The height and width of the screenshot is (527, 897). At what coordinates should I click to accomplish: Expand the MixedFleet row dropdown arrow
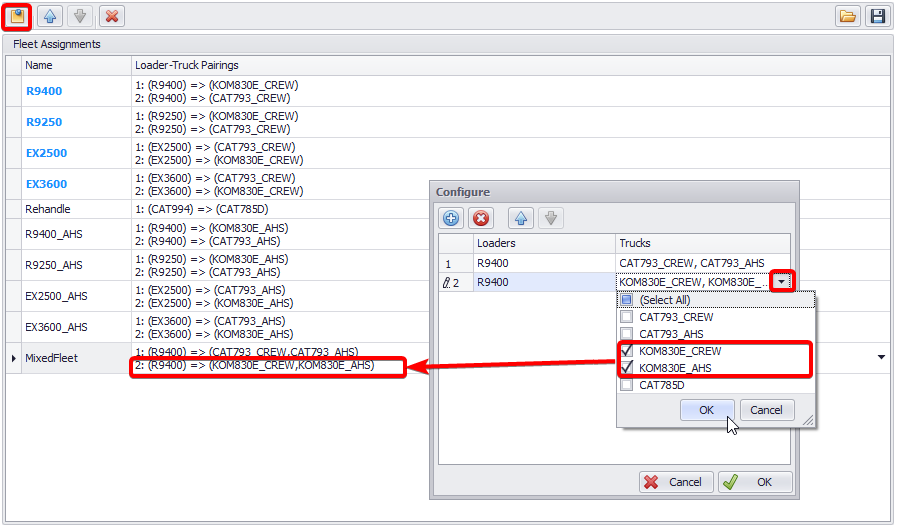(x=881, y=357)
